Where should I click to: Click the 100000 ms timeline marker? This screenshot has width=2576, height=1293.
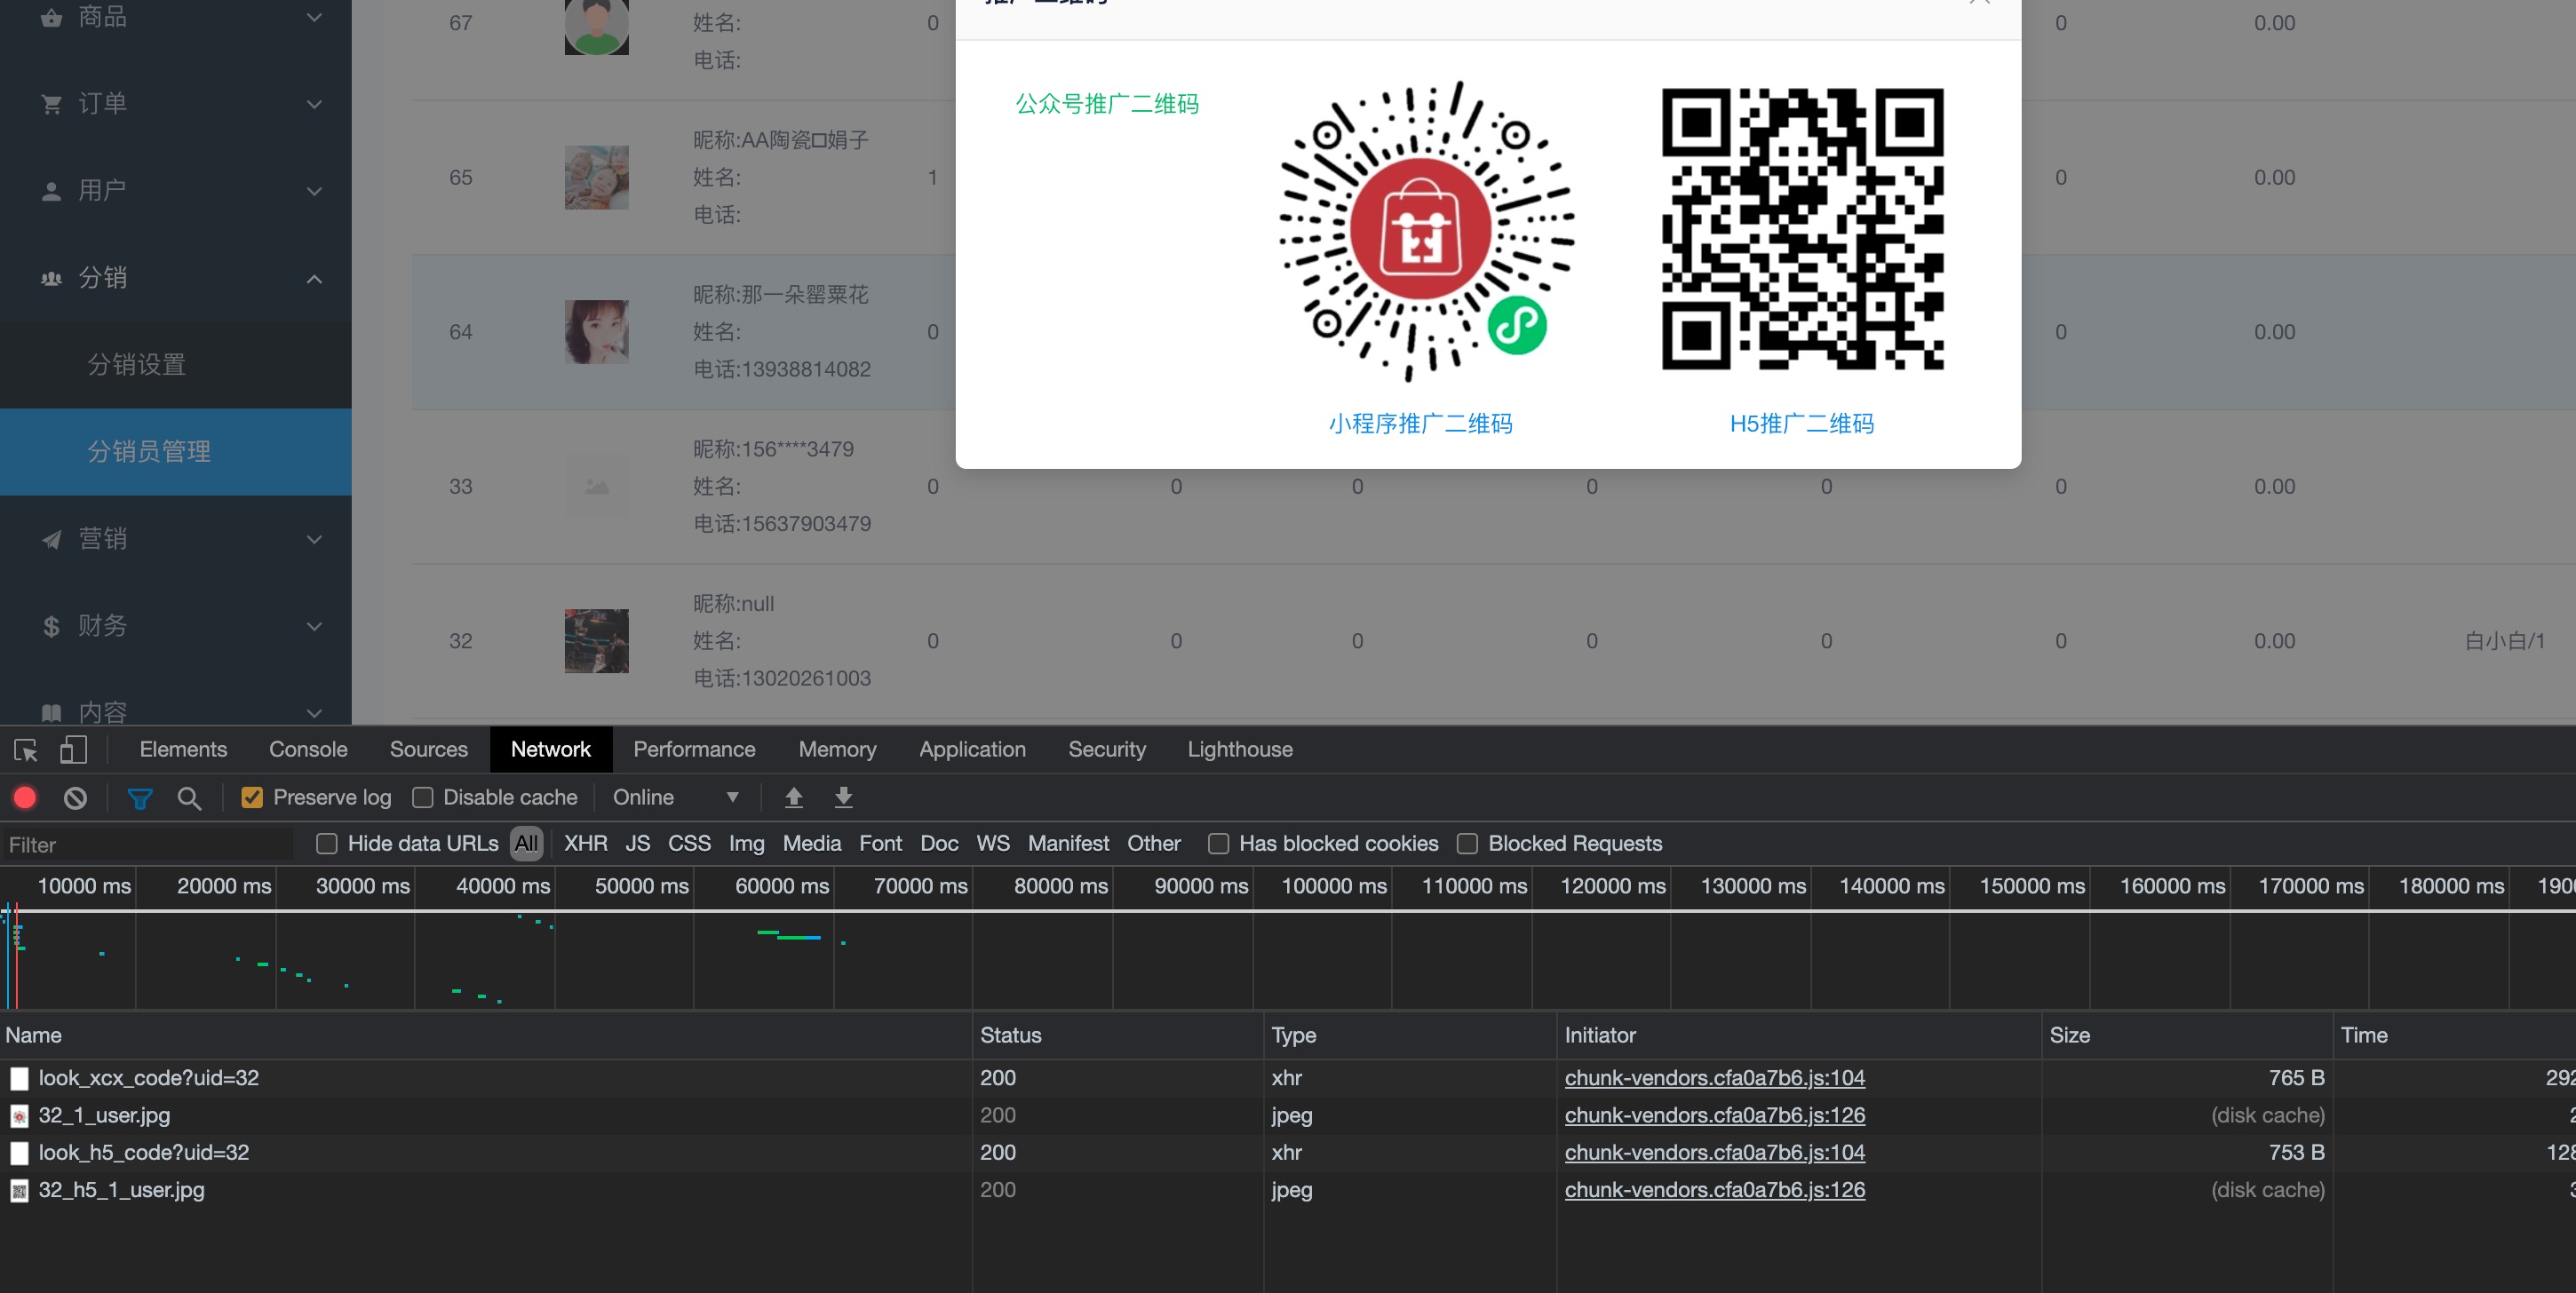point(1334,886)
